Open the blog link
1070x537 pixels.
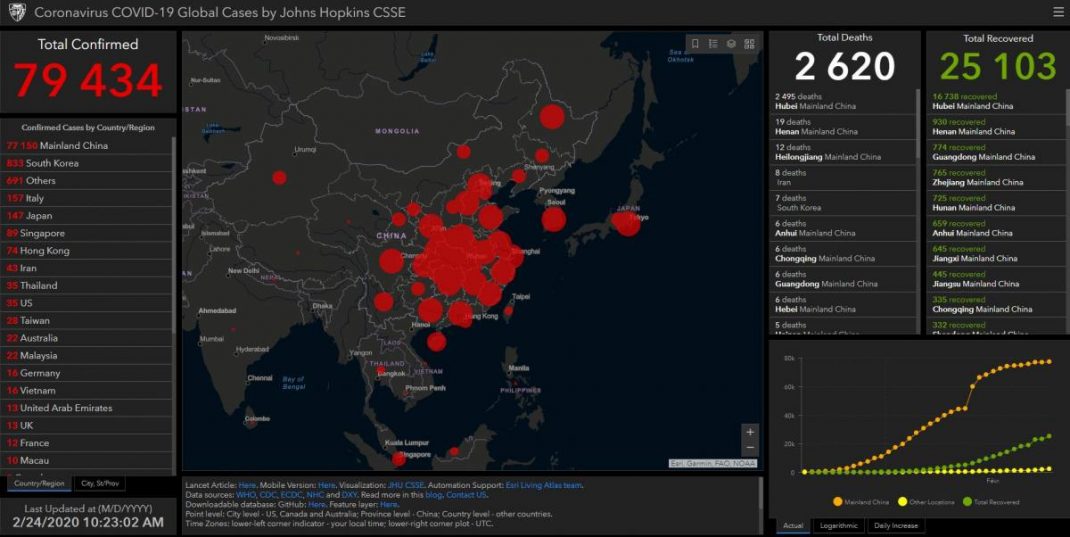tap(435, 495)
